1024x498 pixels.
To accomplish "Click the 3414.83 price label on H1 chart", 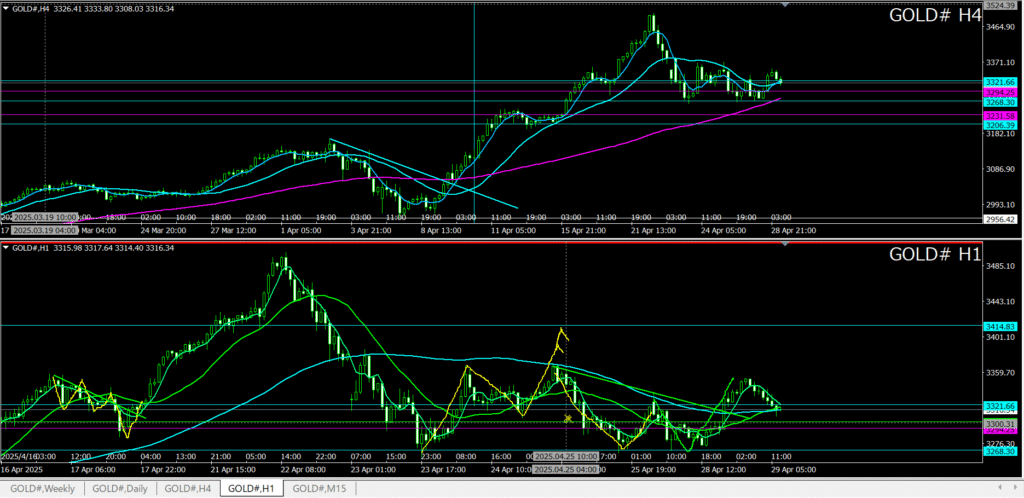I will click(x=1000, y=326).
